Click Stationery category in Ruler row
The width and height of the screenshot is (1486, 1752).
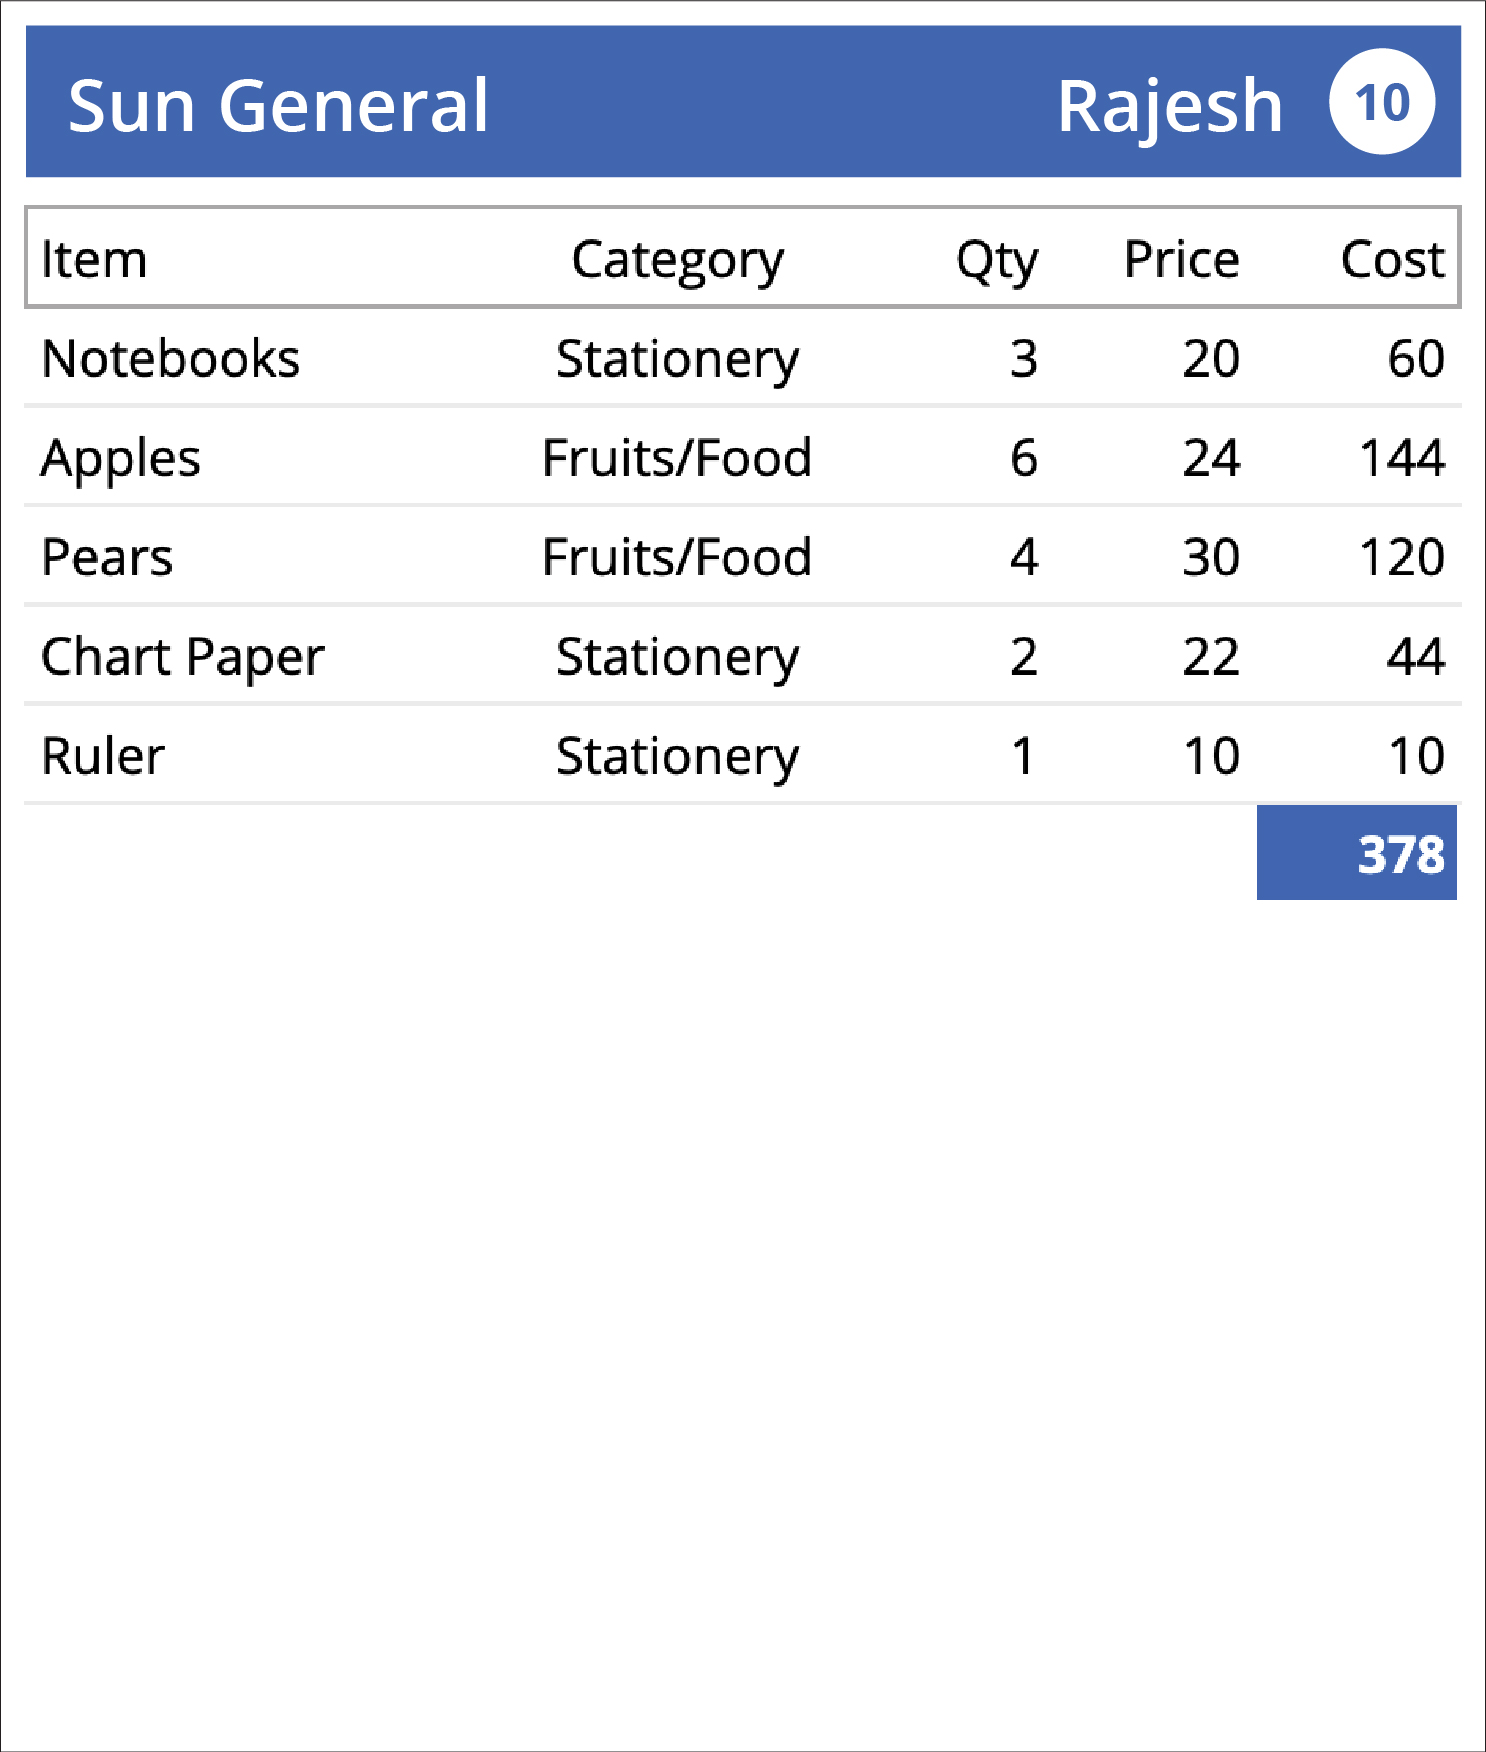pyautogui.click(x=678, y=757)
